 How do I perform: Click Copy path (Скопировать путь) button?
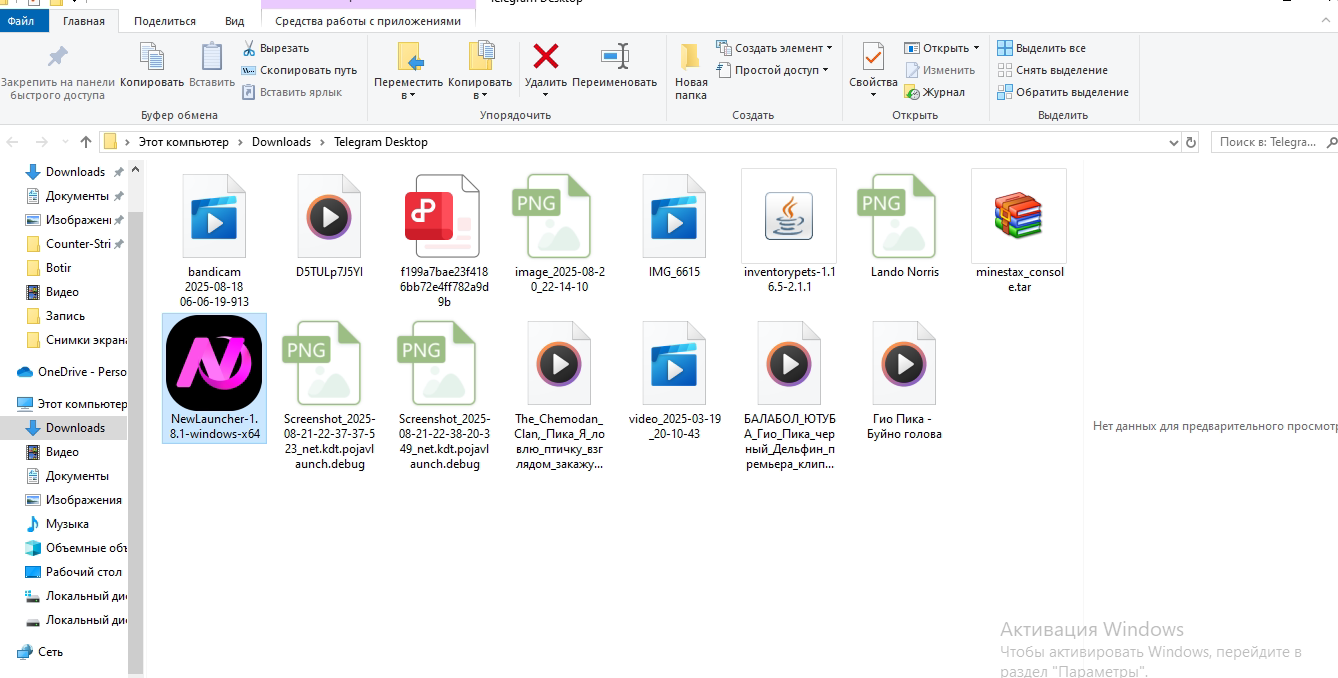point(299,70)
